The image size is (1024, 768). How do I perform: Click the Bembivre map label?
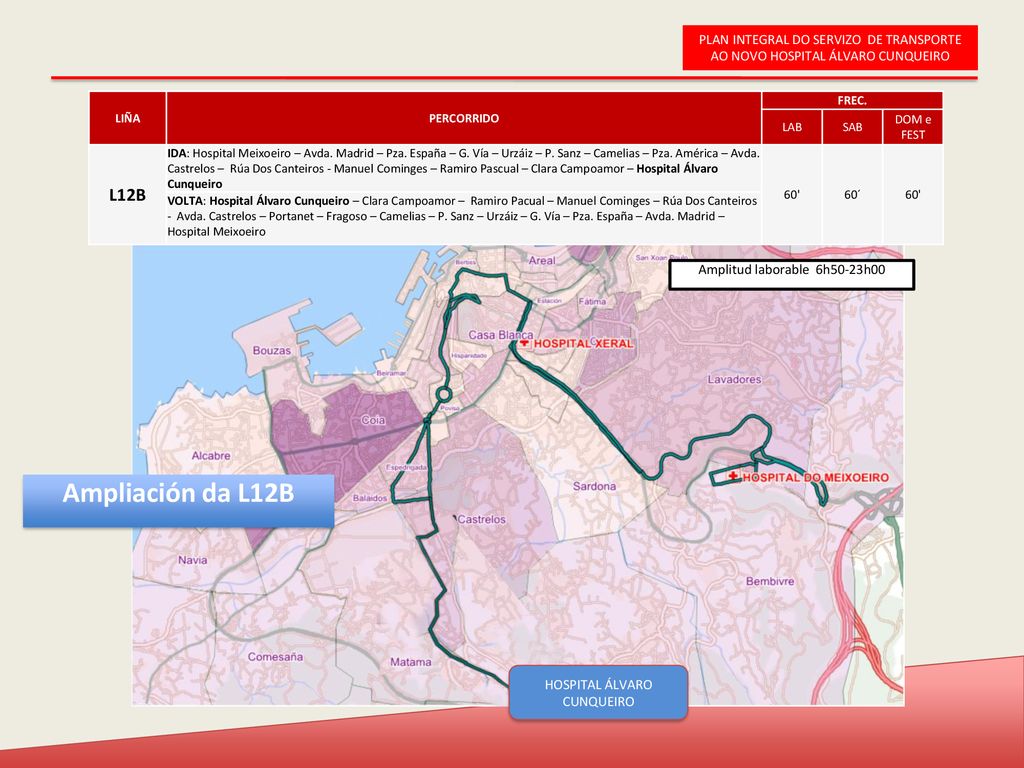pyautogui.click(x=770, y=581)
